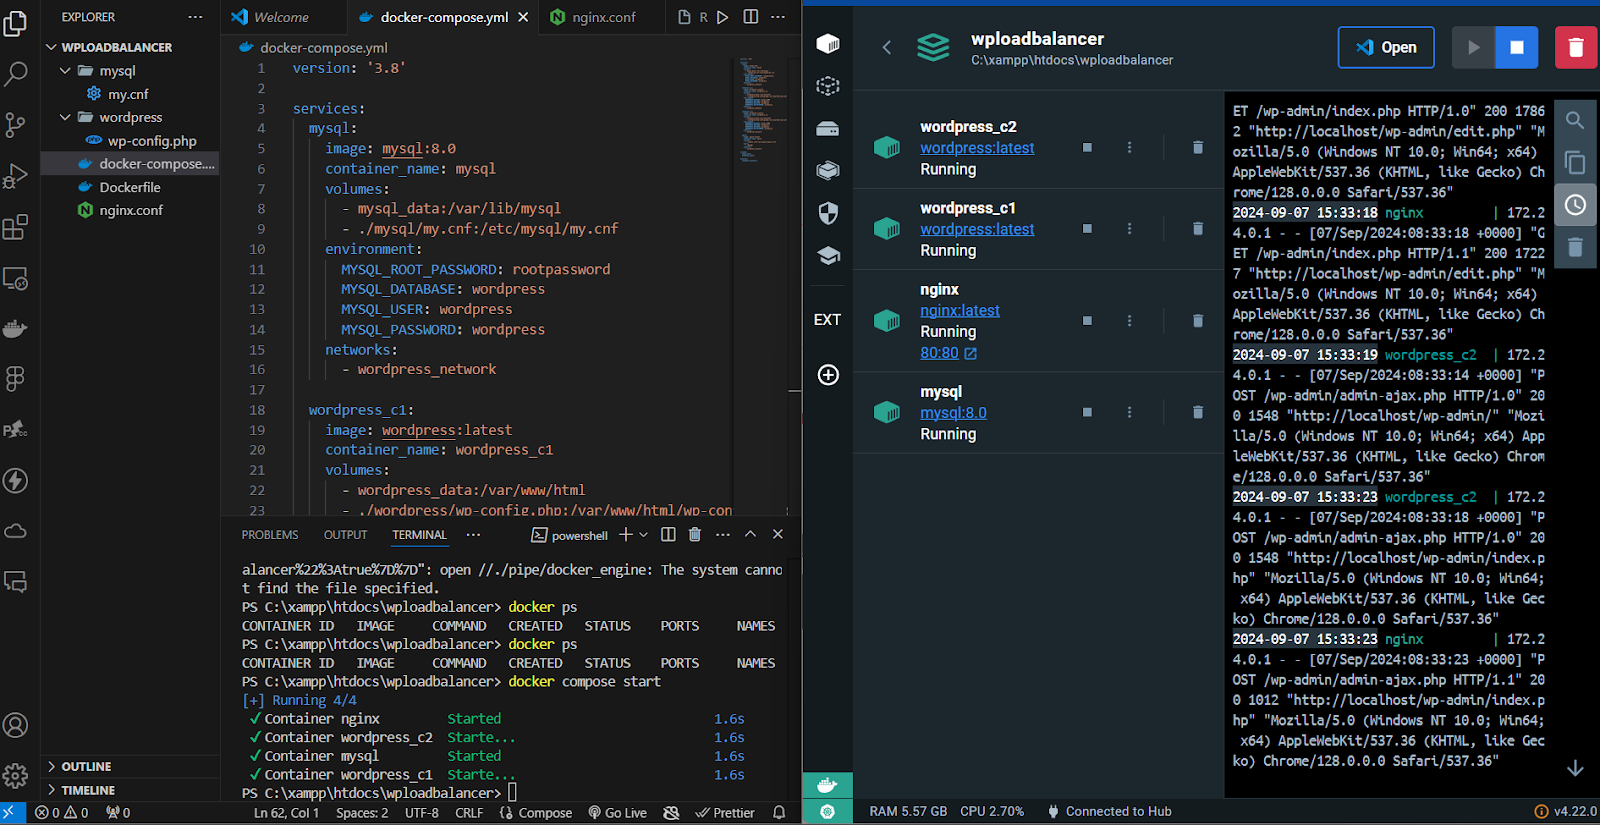Start the wploadbalancer stack with play button

coord(1473,47)
